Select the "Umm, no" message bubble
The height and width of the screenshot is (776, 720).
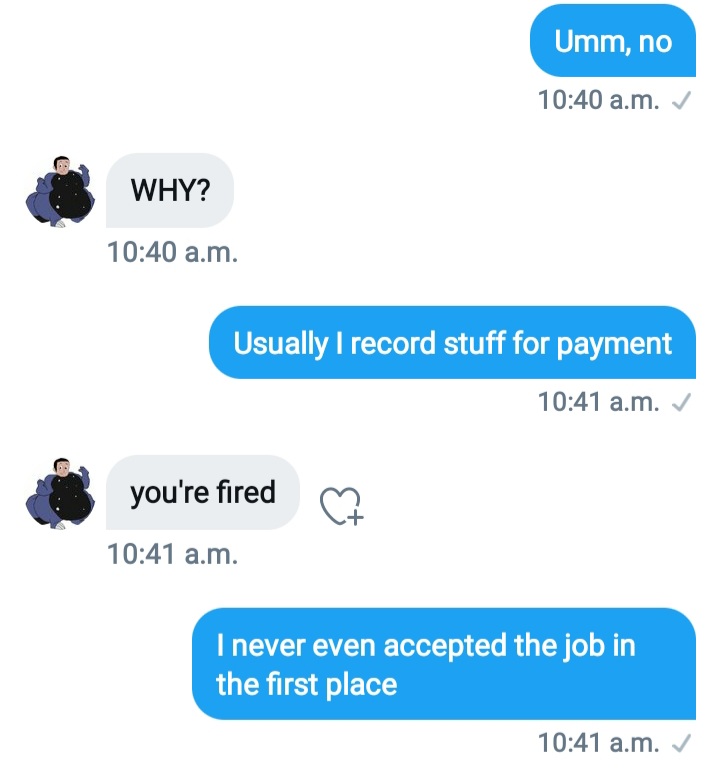point(613,41)
